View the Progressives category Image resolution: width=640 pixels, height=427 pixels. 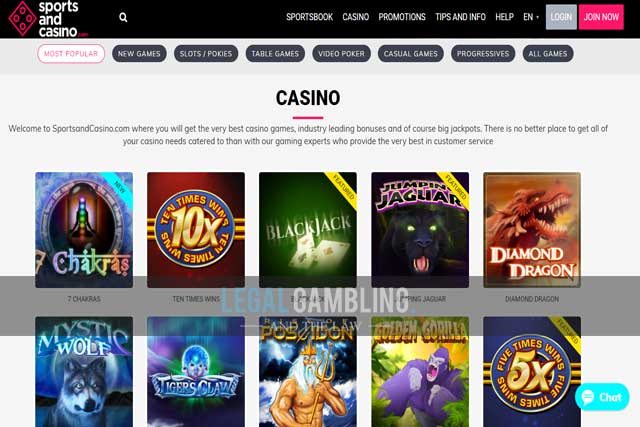pos(483,53)
